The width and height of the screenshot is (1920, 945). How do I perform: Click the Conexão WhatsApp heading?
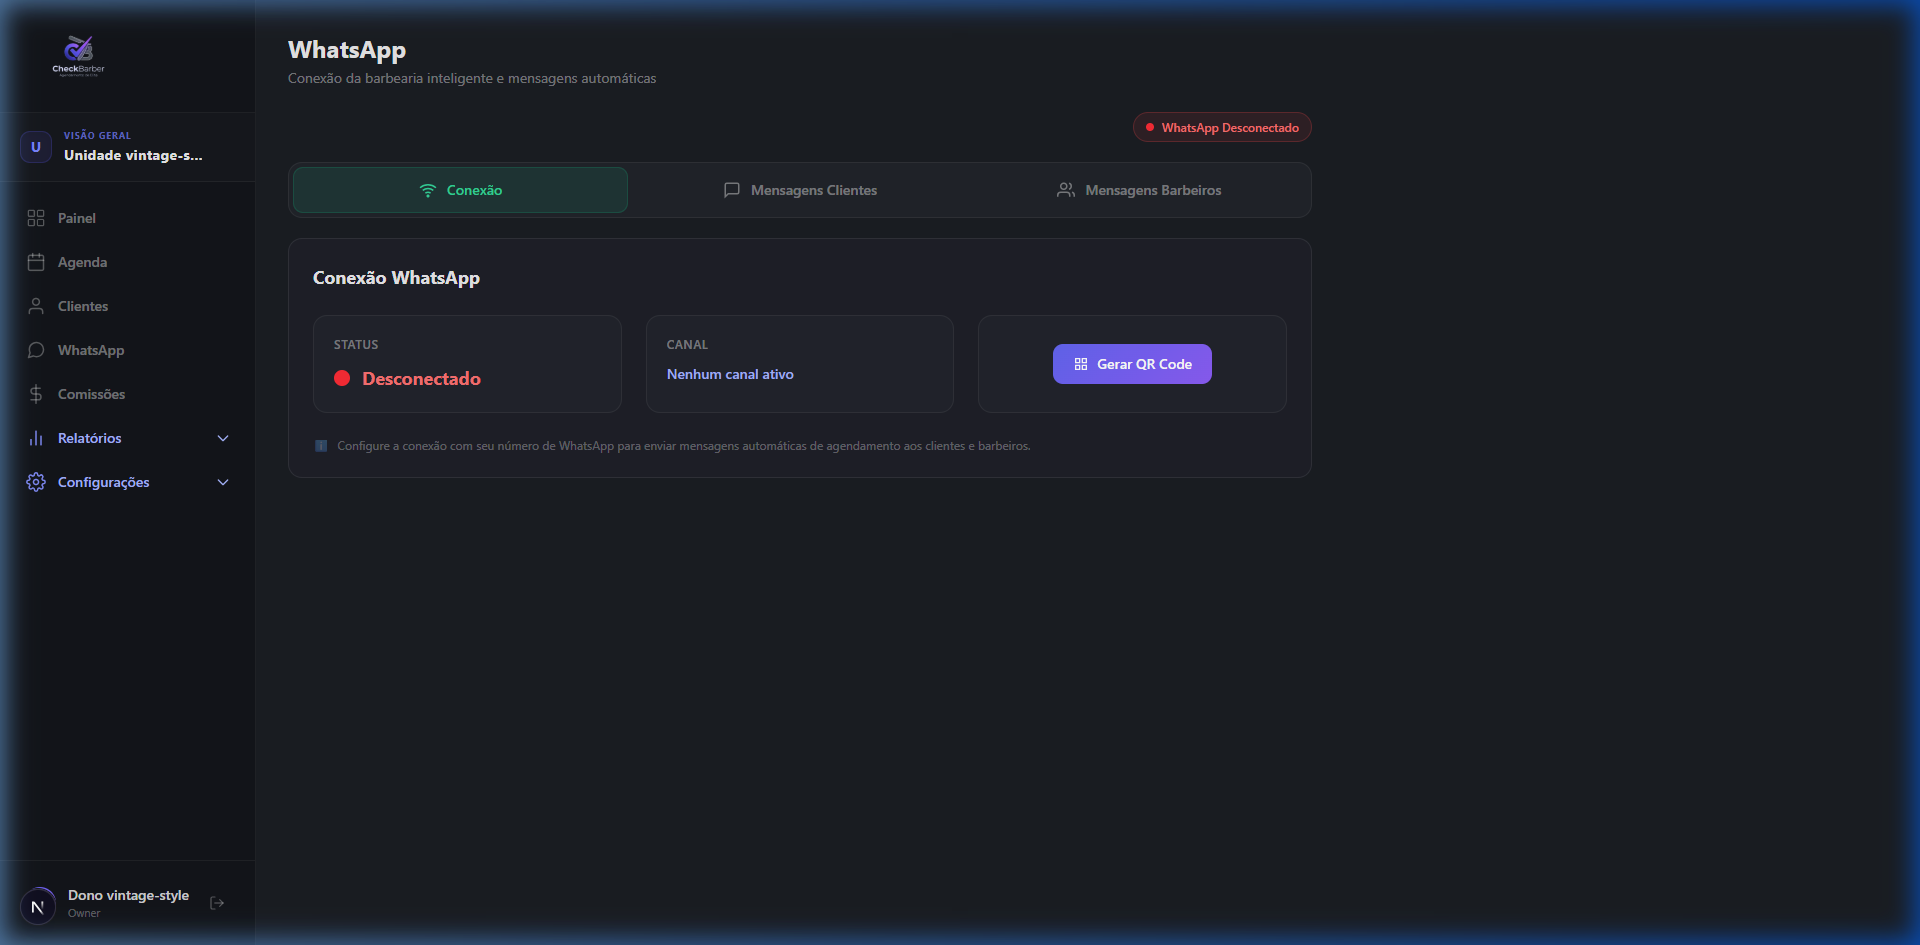(x=396, y=278)
